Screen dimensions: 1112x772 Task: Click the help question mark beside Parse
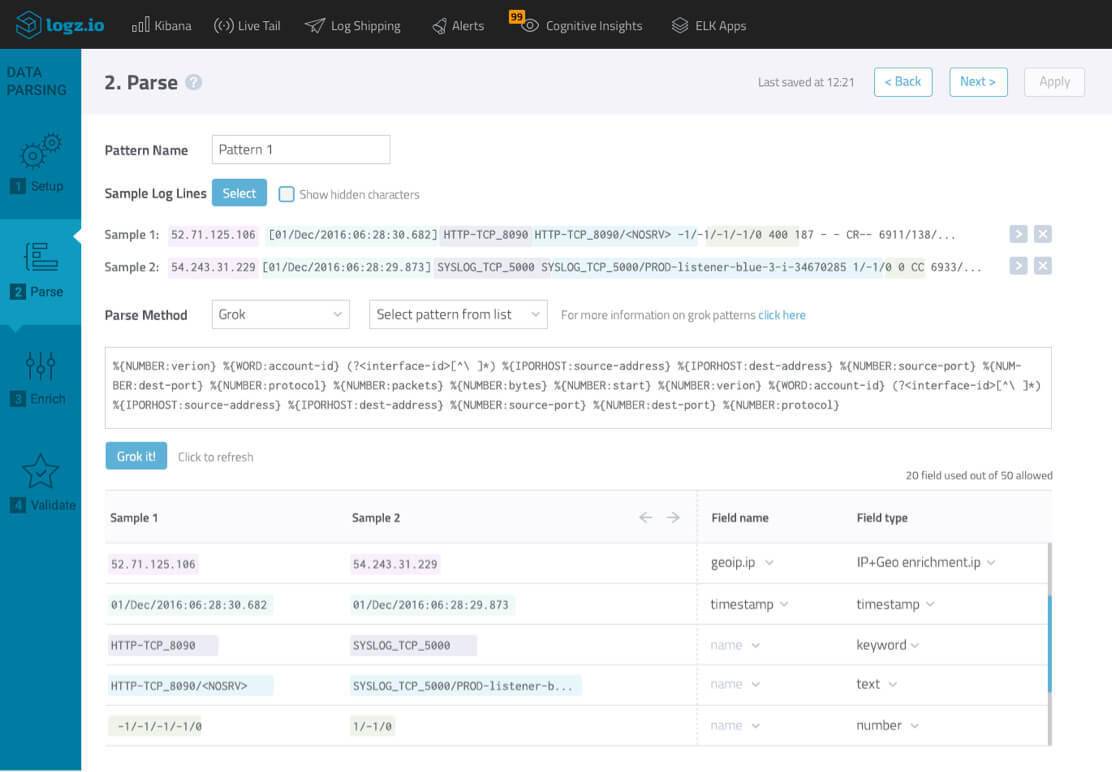194,82
